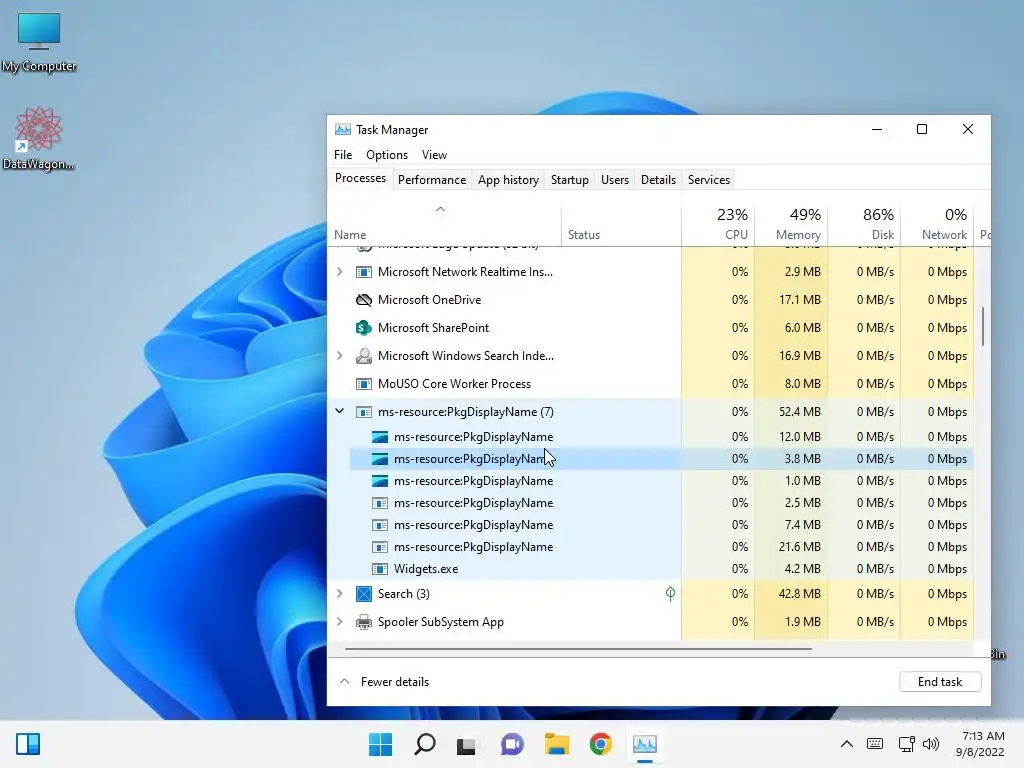Screen dimensions: 1024x768
Task: Open the clock showing 7:13 AM 9/8/2022
Action: point(980,744)
